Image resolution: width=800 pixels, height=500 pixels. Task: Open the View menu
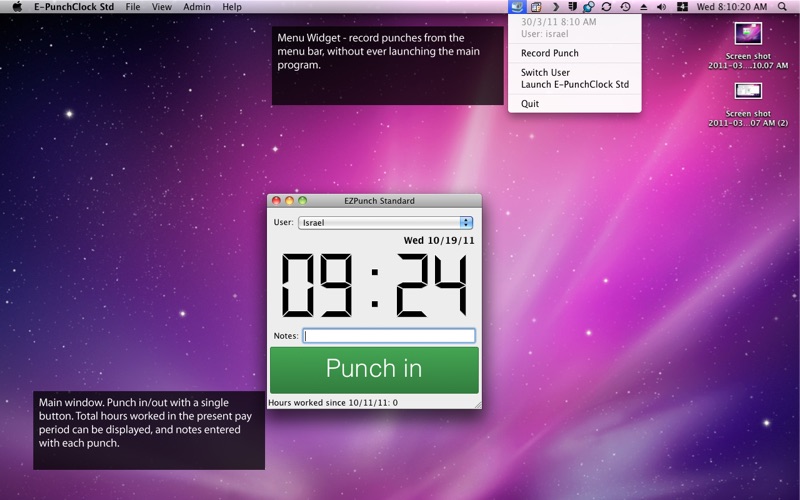click(x=162, y=7)
